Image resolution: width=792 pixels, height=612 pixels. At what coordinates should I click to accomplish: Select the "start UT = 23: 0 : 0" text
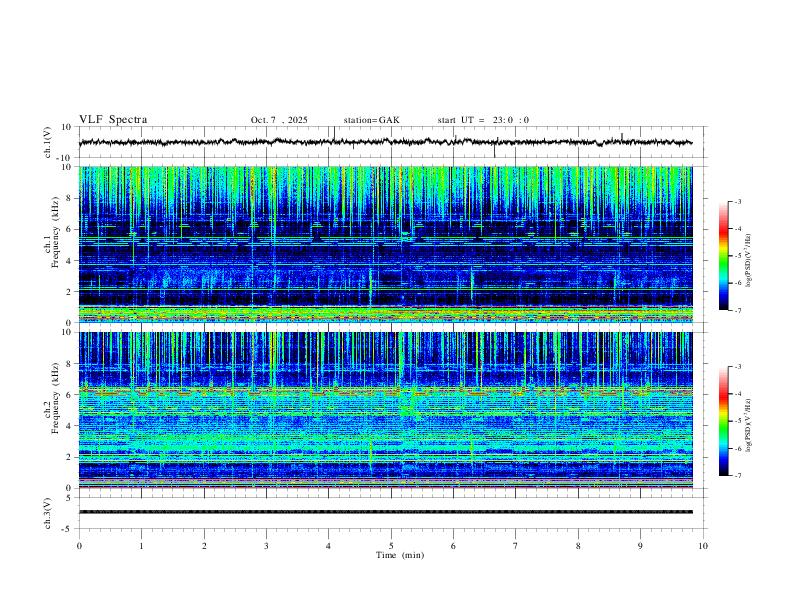(483, 120)
